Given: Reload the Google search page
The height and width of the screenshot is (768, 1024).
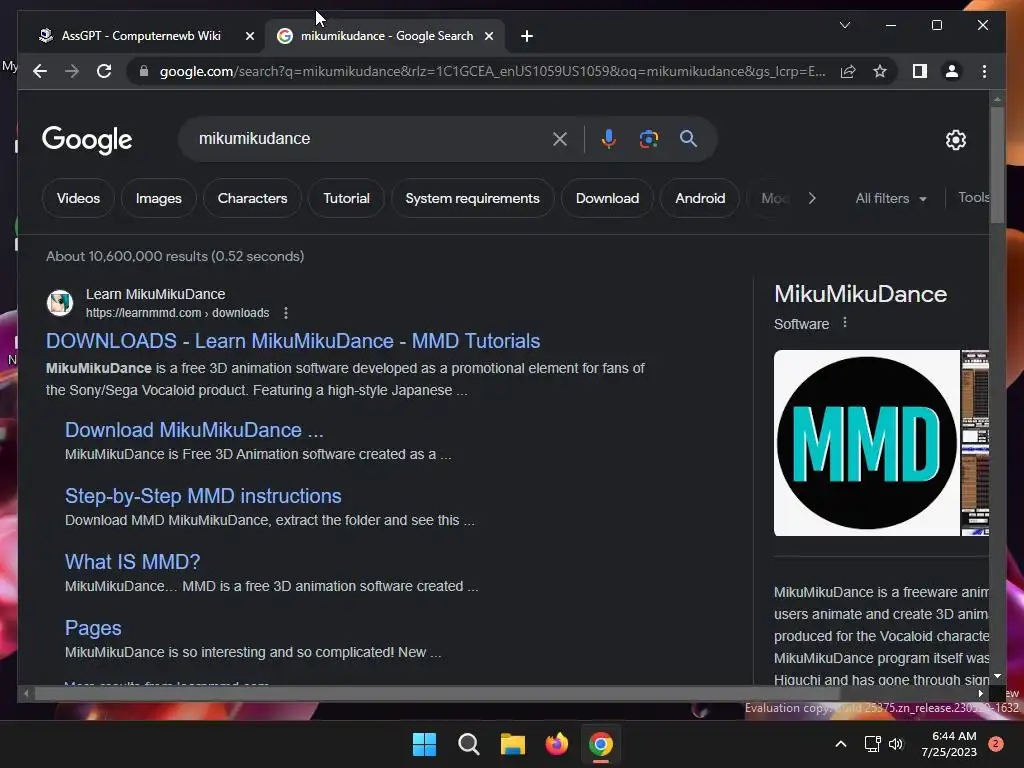Looking at the screenshot, I should point(104,71).
